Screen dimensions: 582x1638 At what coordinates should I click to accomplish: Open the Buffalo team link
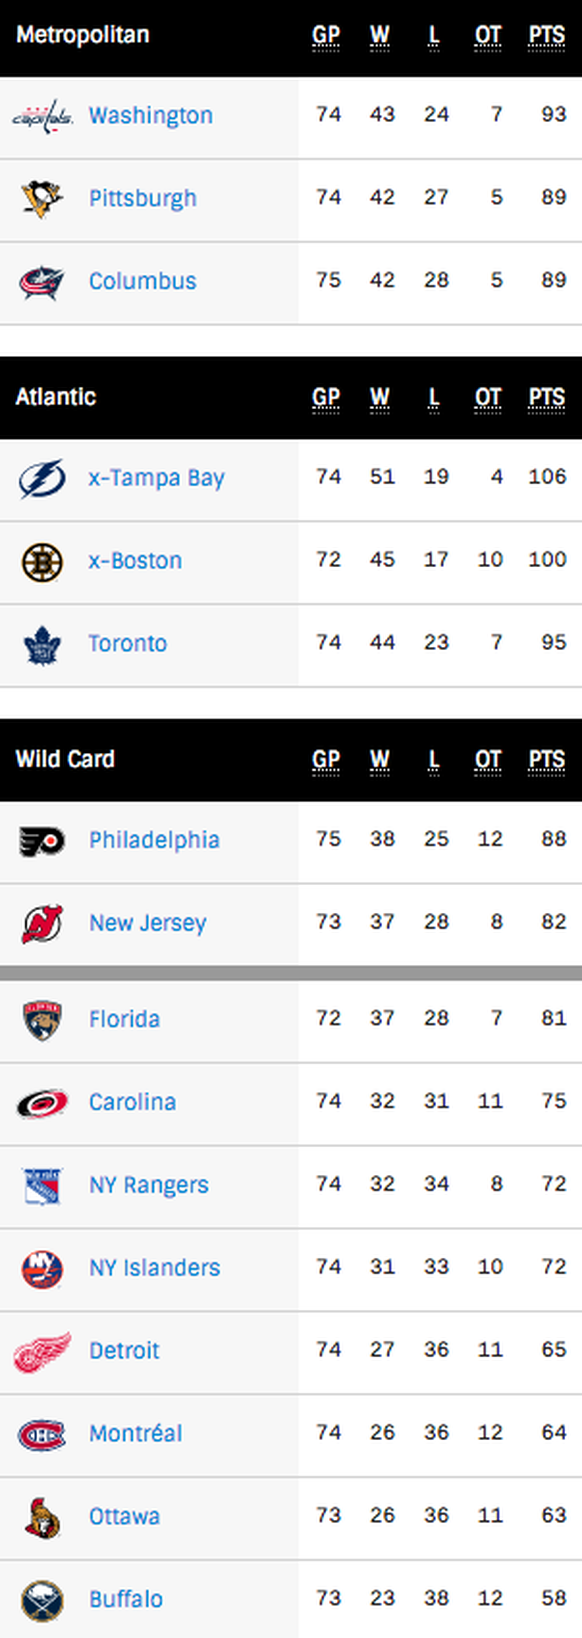[x=126, y=1599]
